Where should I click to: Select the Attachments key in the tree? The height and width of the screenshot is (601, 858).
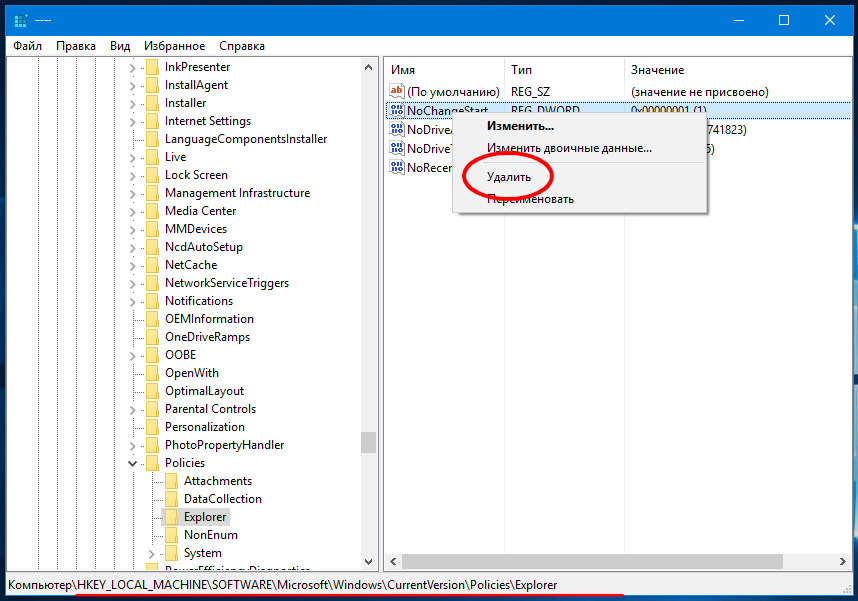tap(217, 481)
